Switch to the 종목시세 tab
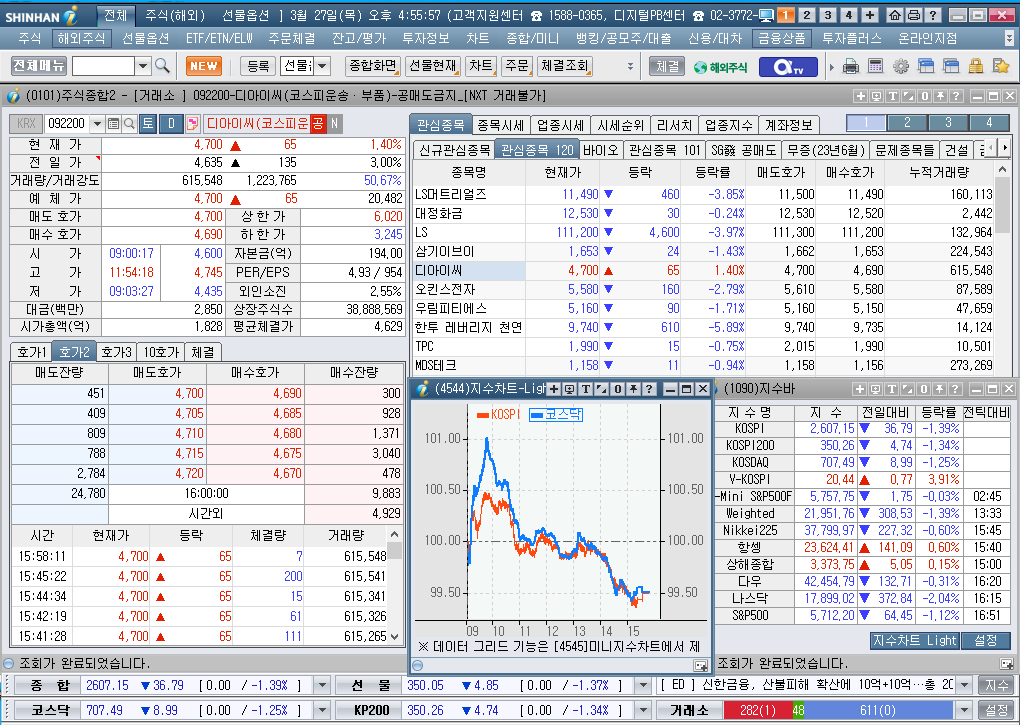 [x=500, y=125]
